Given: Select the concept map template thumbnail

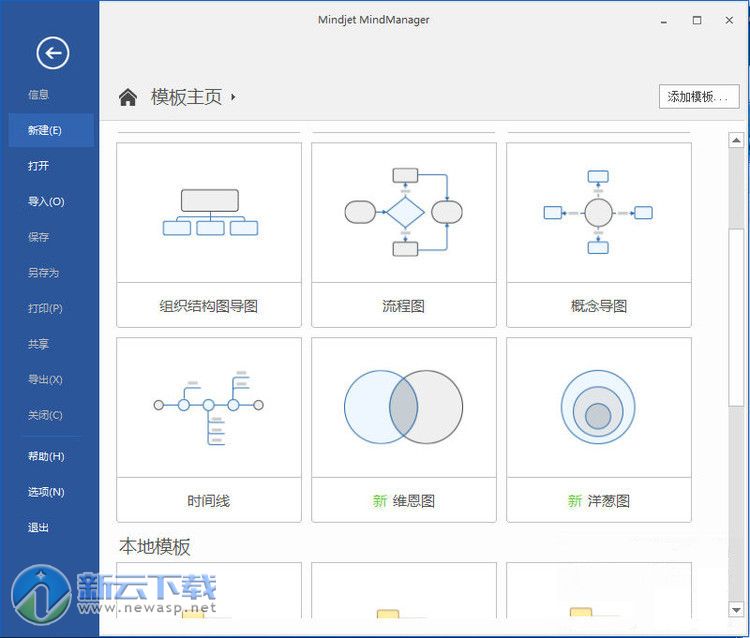Looking at the screenshot, I should [x=599, y=212].
